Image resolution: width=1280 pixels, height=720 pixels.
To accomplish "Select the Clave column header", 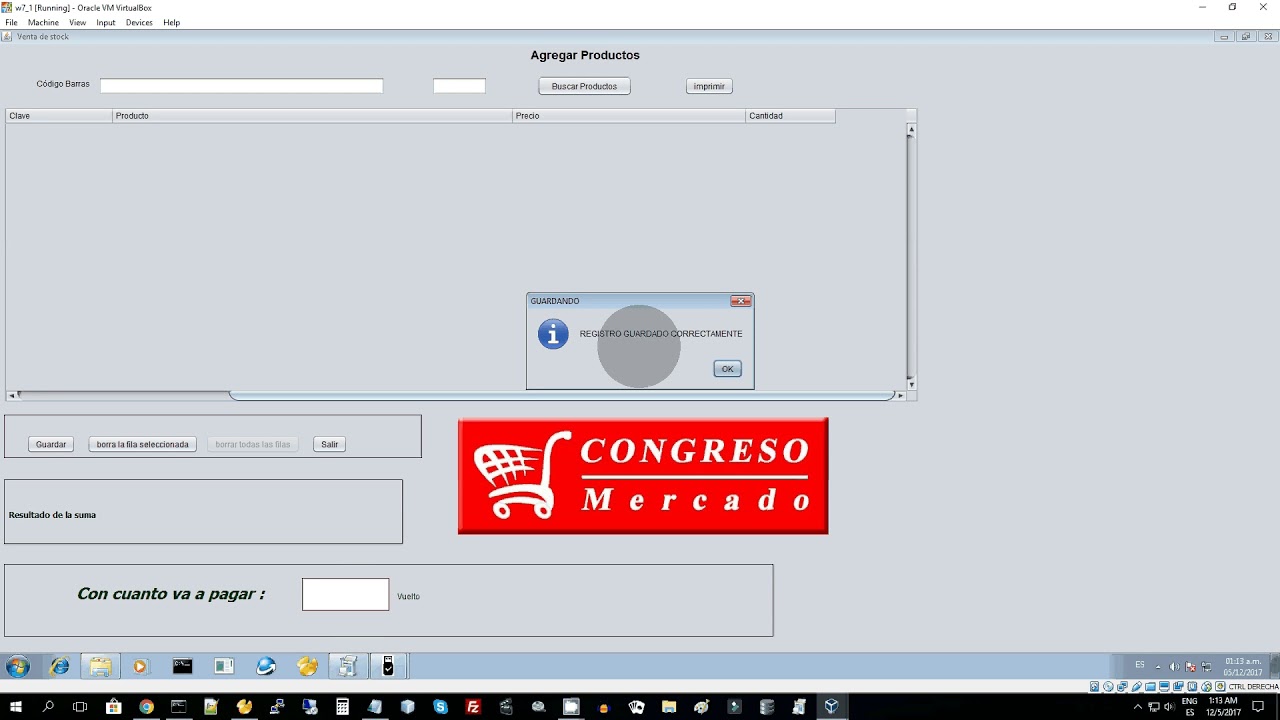I will coord(59,116).
